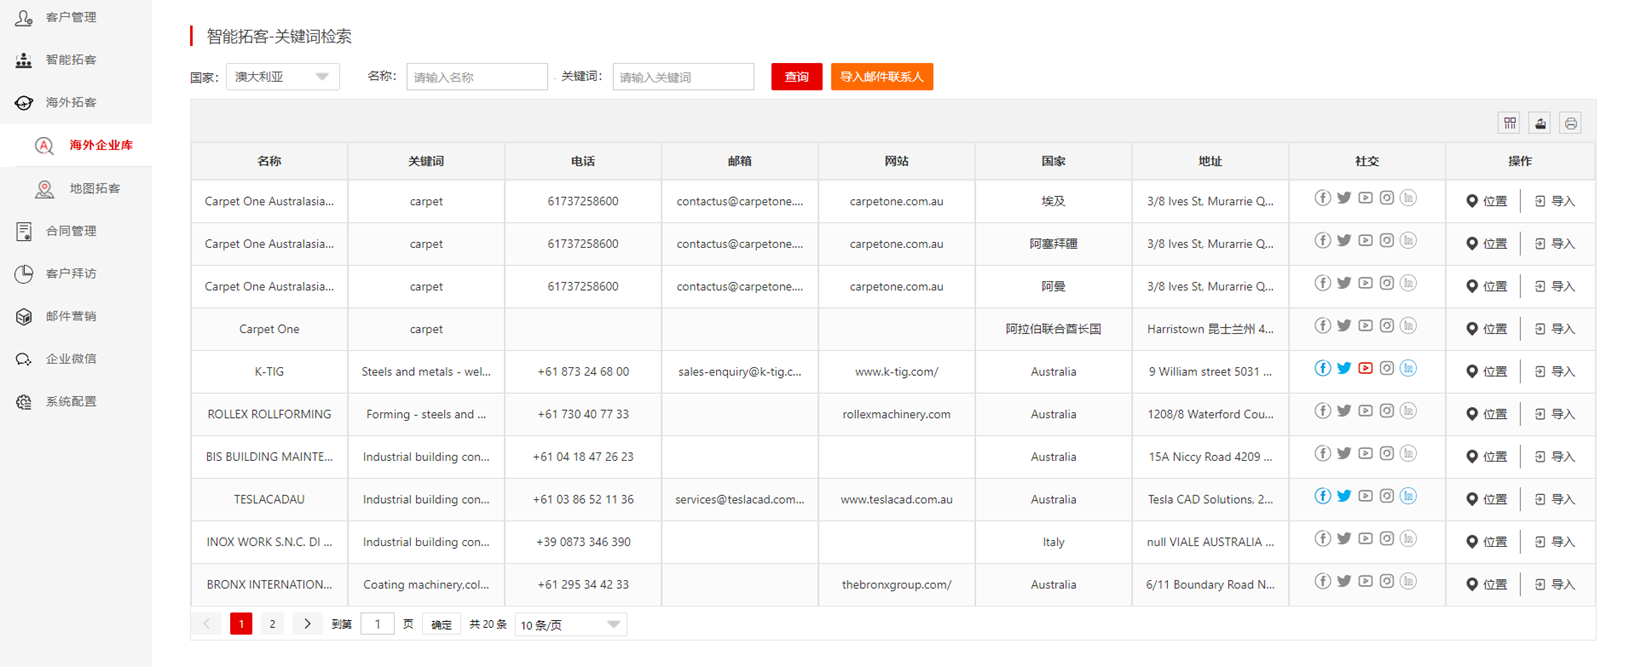Screen dimensions: 1635x667
Task: Click 智能拓客 sidebar people icon
Action: point(24,60)
